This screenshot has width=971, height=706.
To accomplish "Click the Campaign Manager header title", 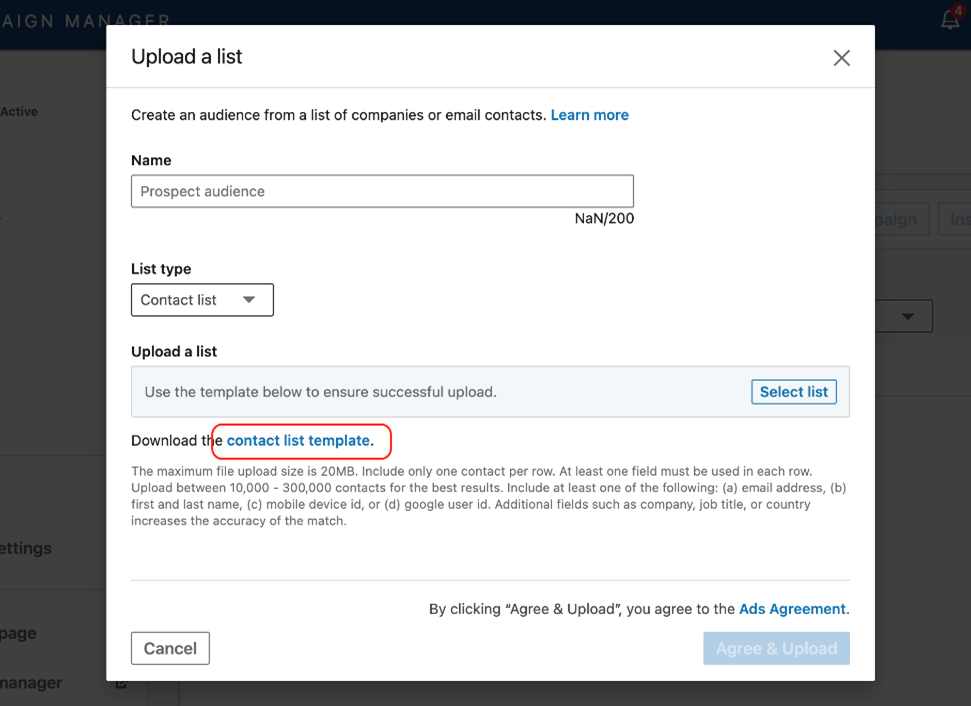I will 85,21.
